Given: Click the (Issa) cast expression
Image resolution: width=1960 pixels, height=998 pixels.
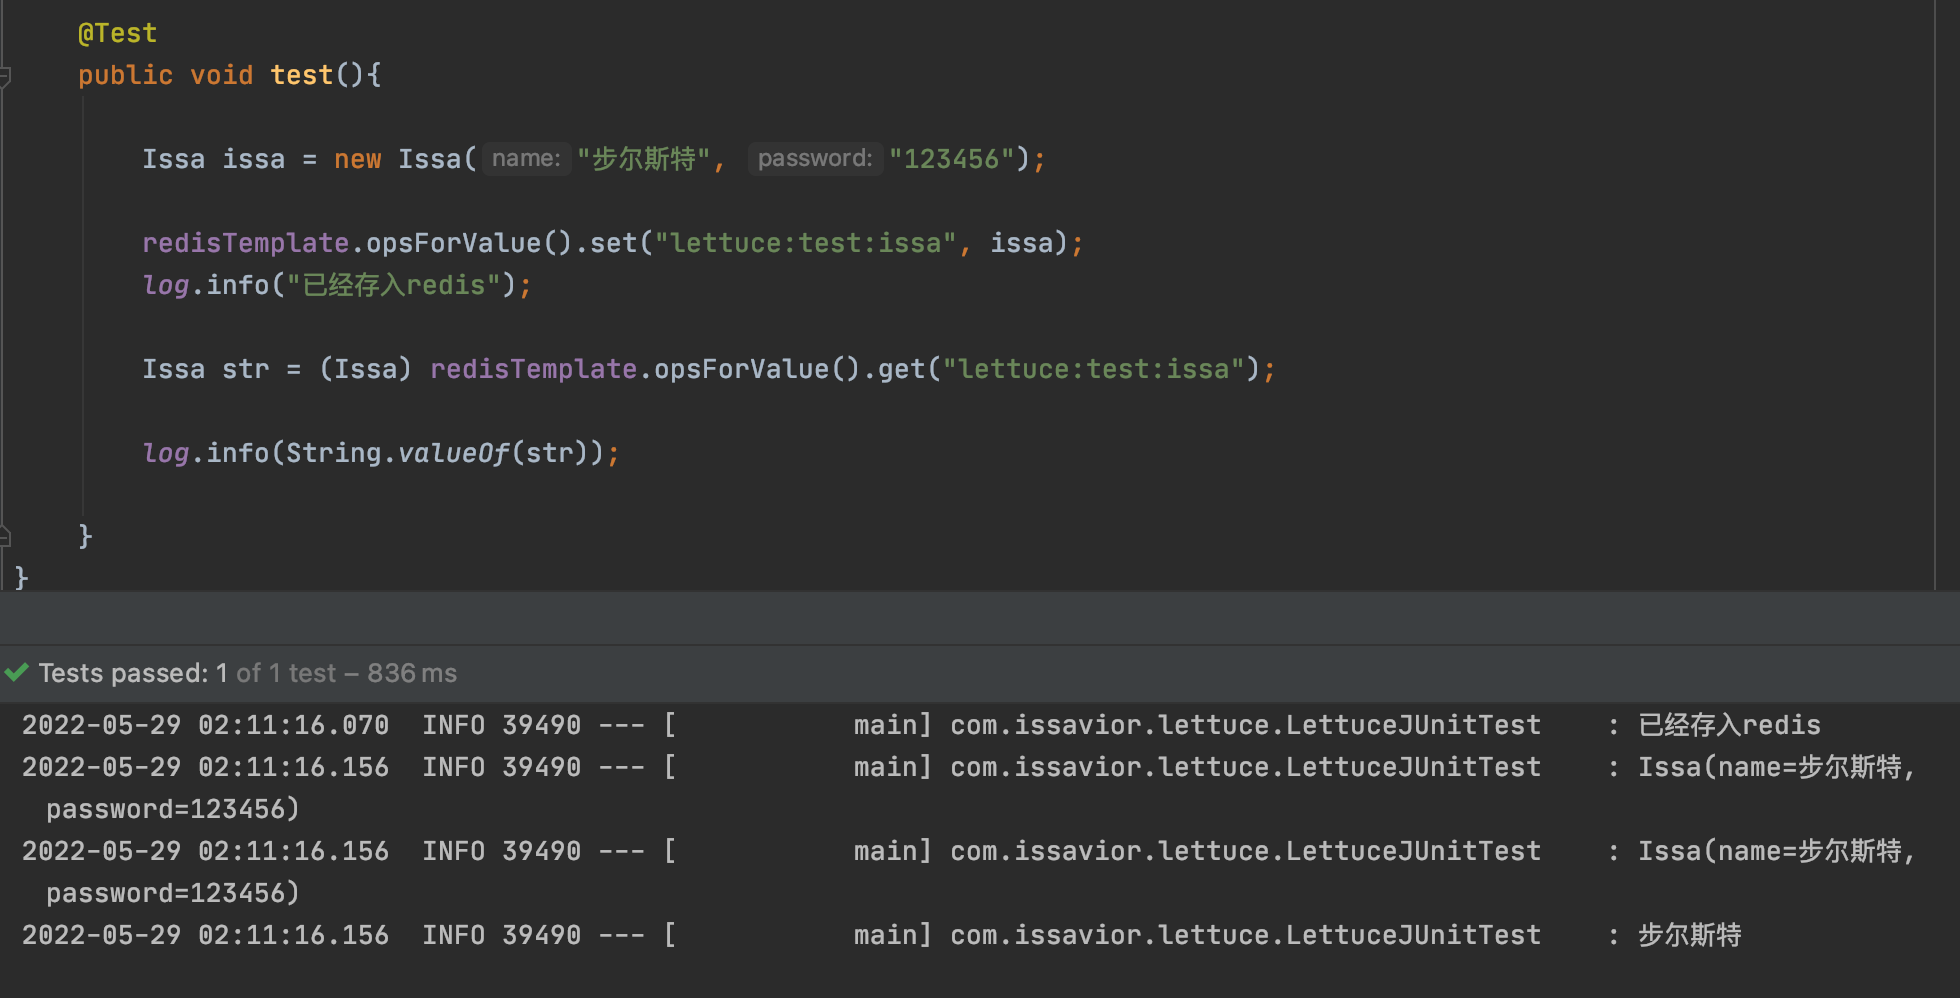Looking at the screenshot, I should [365, 369].
